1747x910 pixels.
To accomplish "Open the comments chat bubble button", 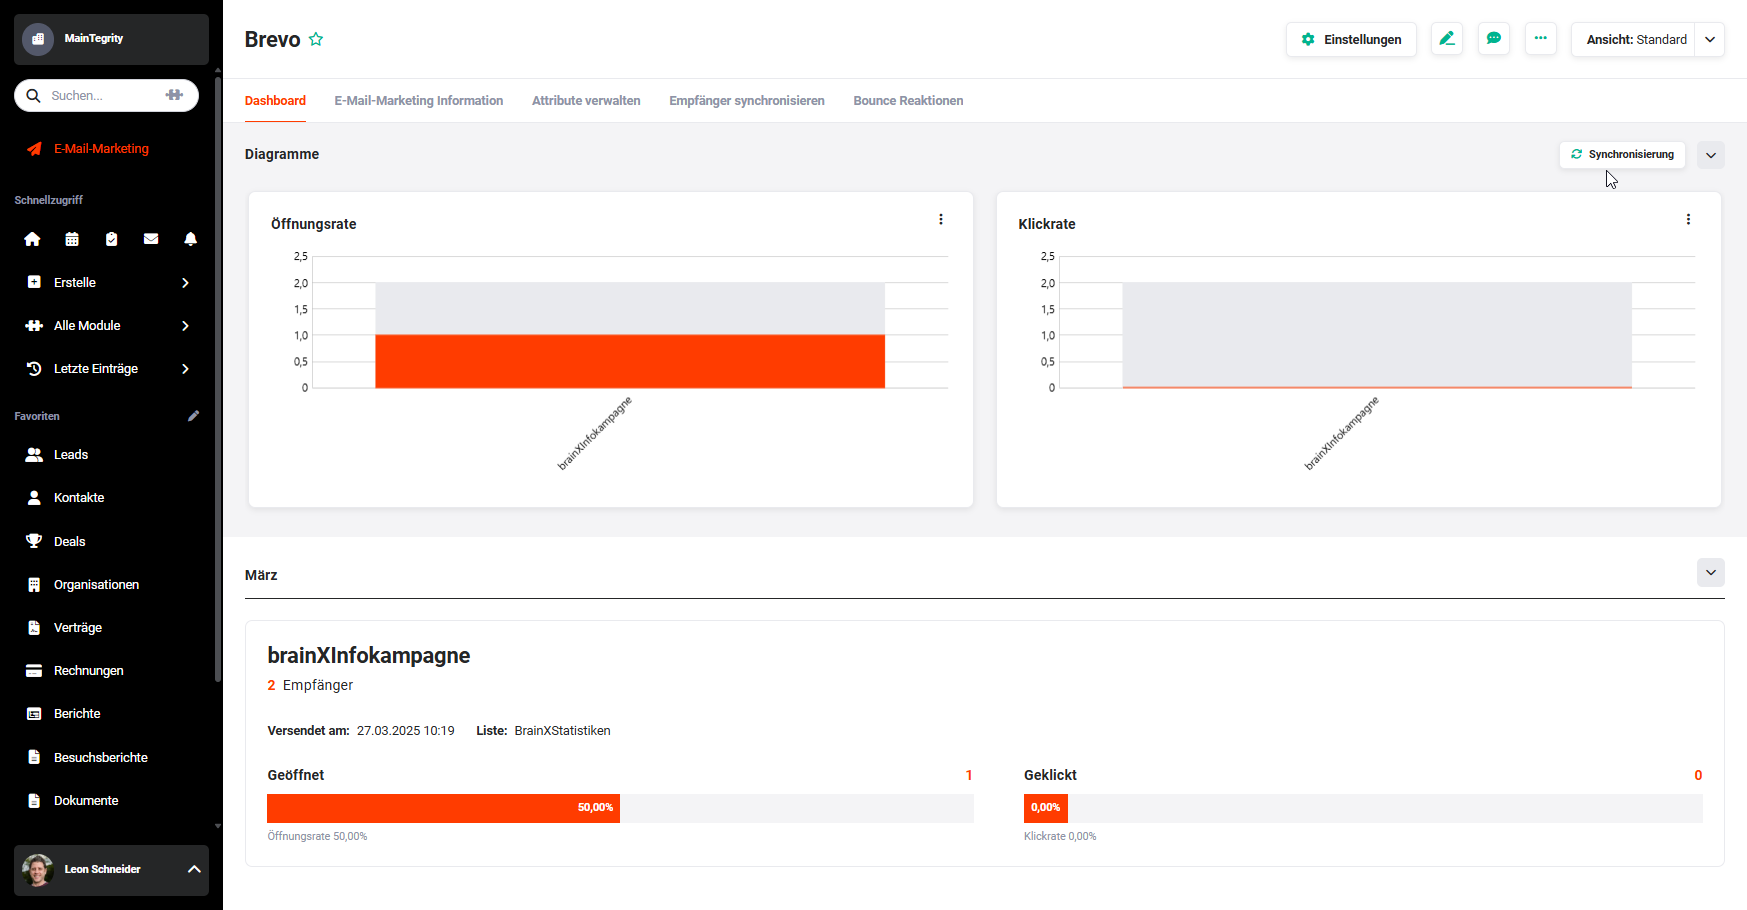I will (1494, 39).
